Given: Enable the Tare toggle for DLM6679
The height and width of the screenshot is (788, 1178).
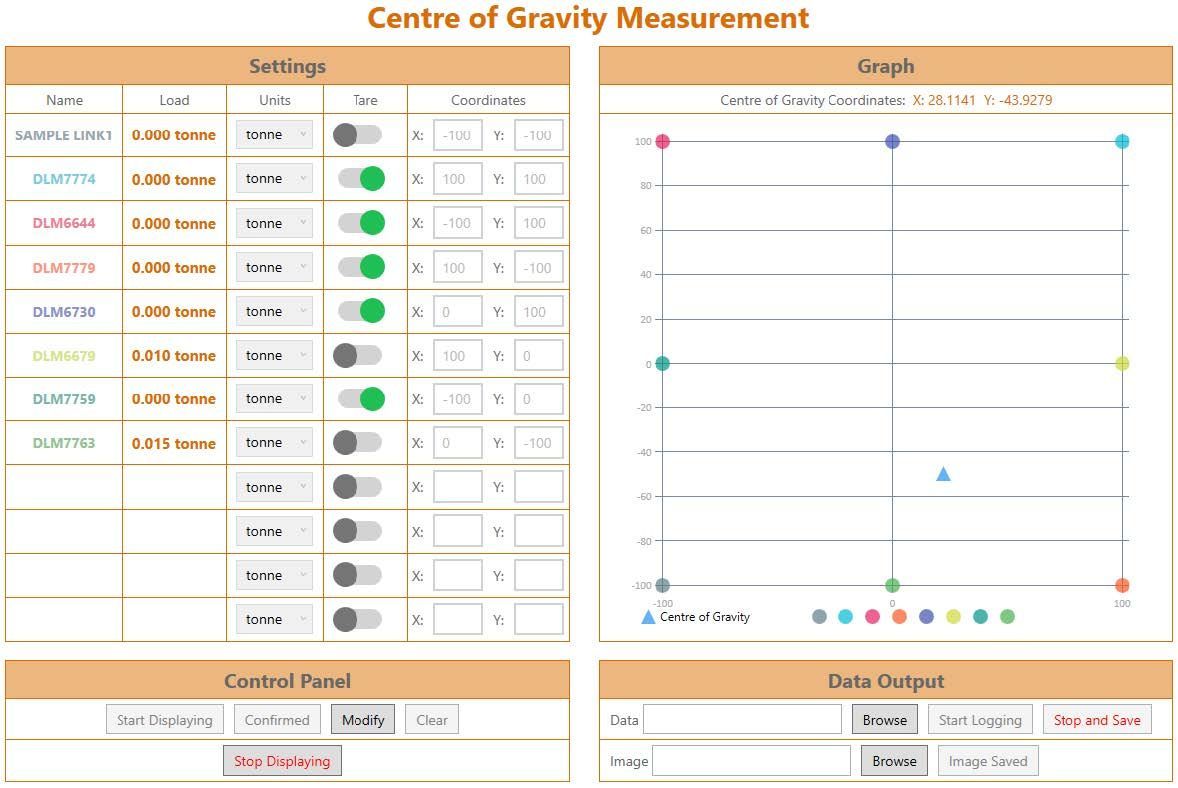Looking at the screenshot, I should [364, 354].
